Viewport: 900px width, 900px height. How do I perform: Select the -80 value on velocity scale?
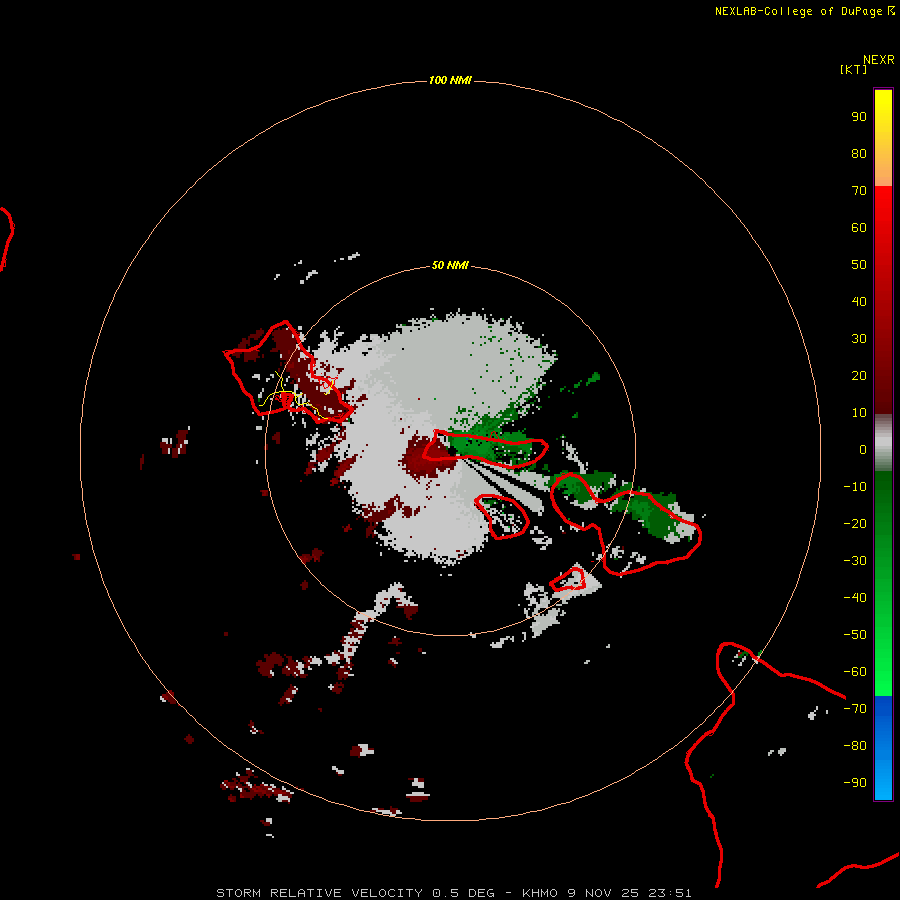(x=855, y=746)
